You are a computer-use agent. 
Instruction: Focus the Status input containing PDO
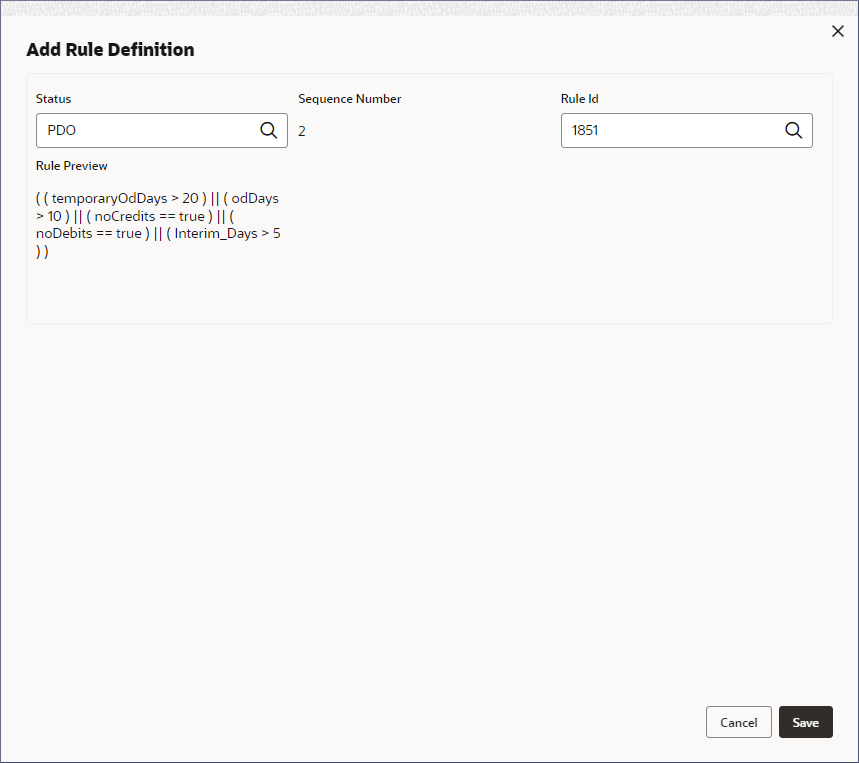(162, 130)
